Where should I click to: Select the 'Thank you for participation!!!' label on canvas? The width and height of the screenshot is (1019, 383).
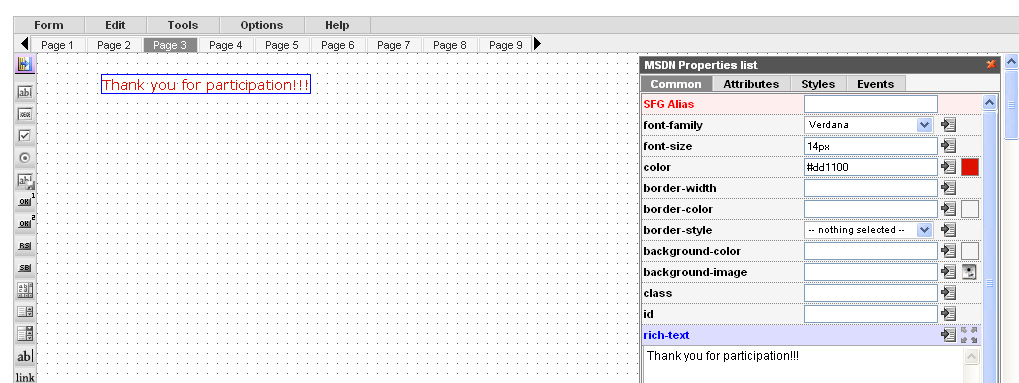206,85
